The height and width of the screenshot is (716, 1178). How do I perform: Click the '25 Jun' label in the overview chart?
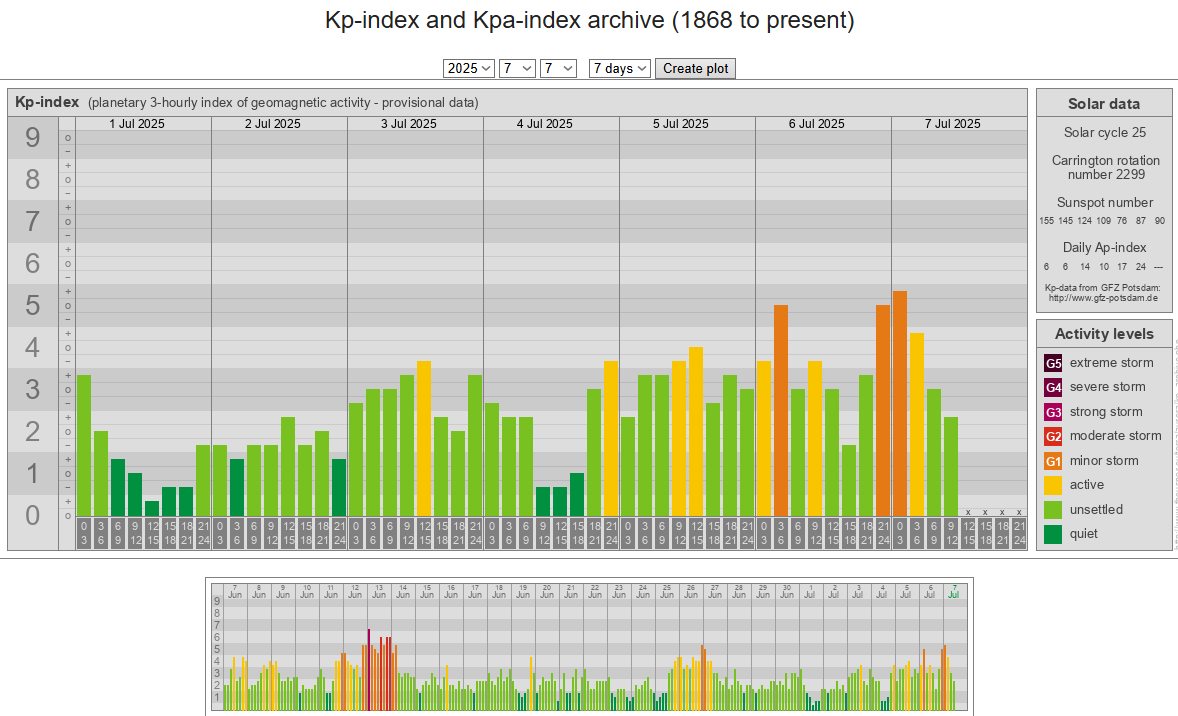666,591
